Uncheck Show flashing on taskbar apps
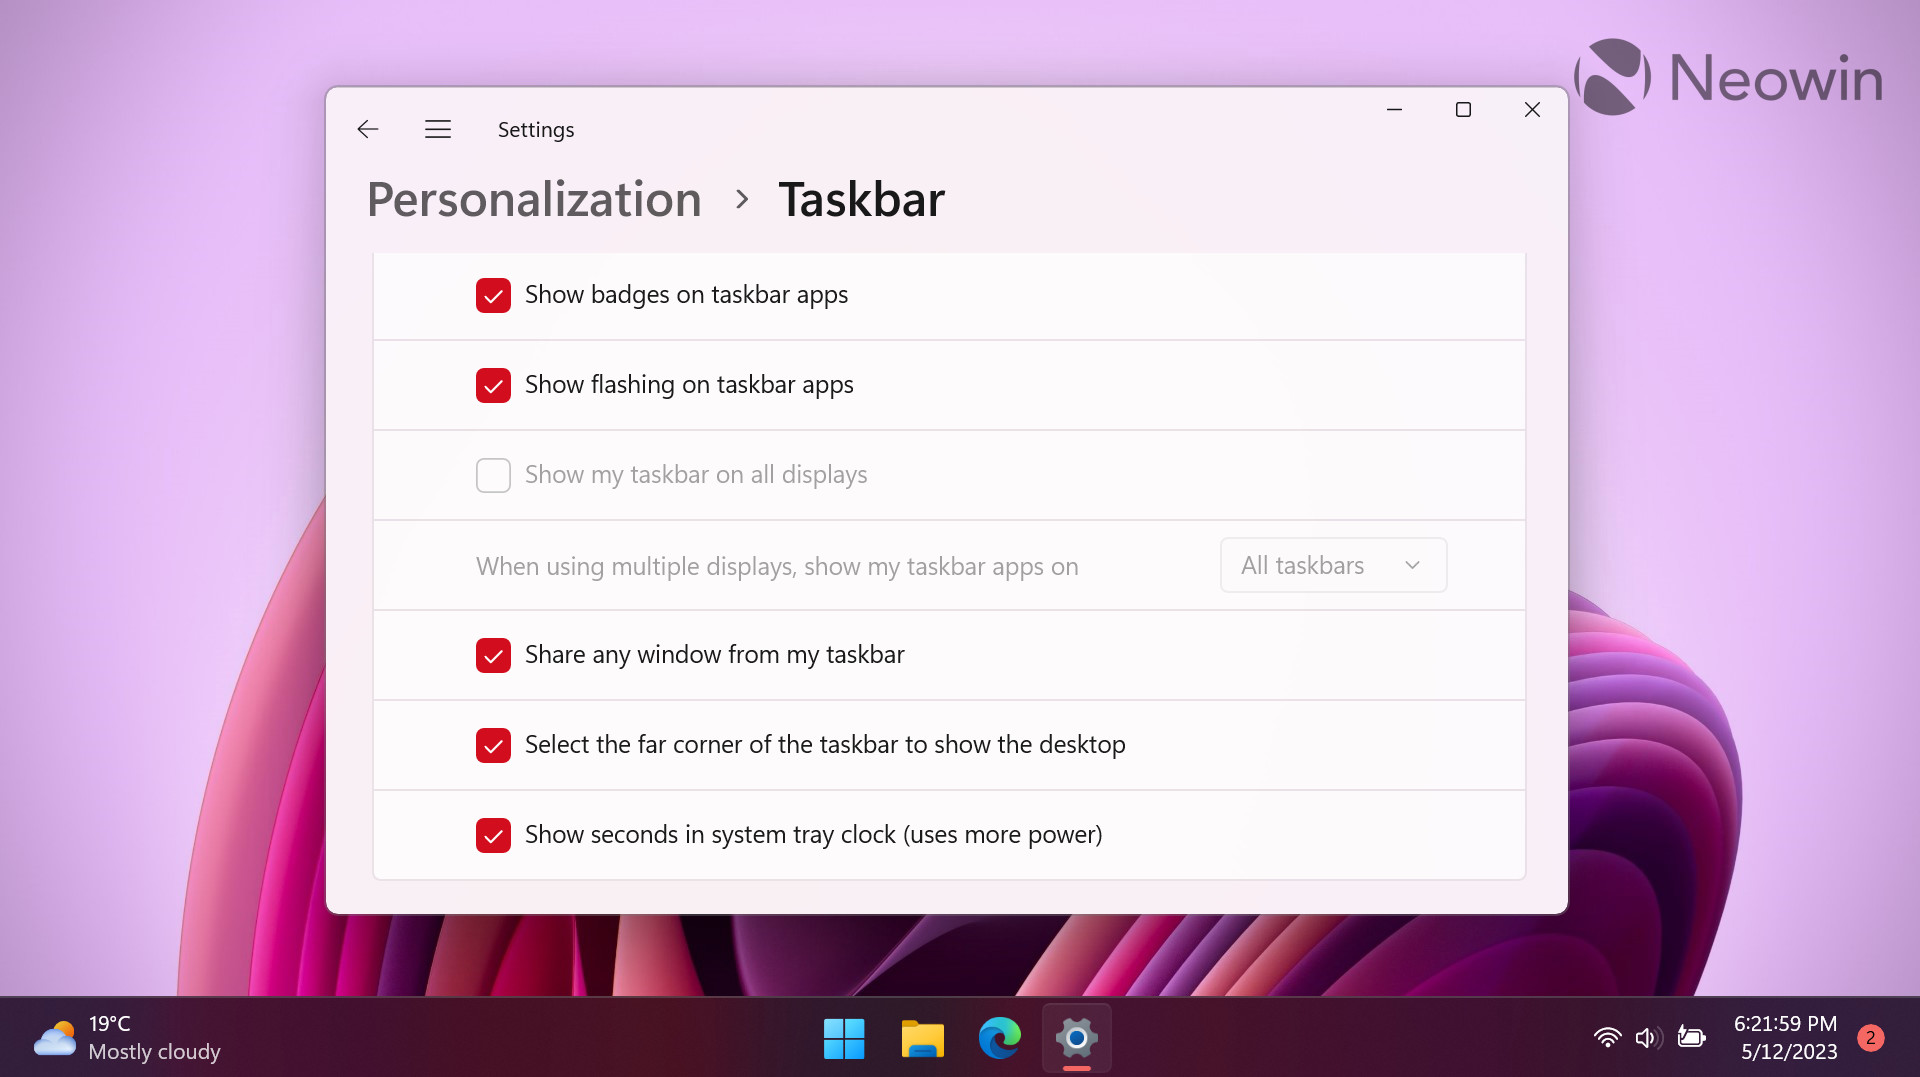 [x=493, y=385]
